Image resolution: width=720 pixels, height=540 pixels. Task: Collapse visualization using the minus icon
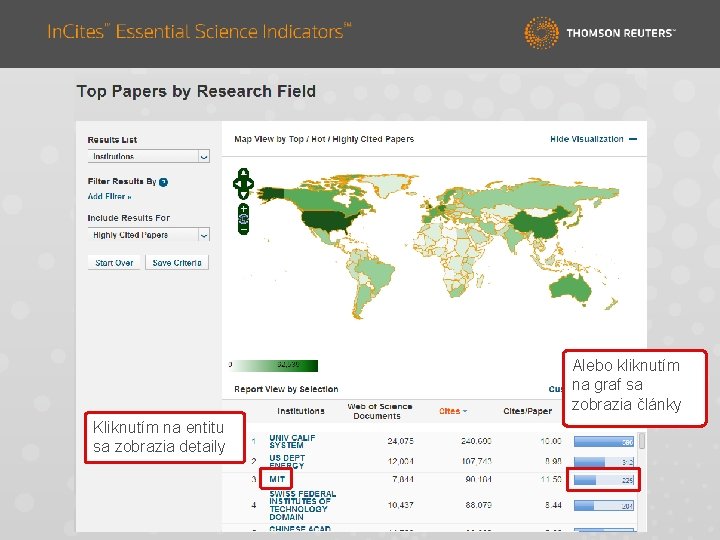point(633,139)
